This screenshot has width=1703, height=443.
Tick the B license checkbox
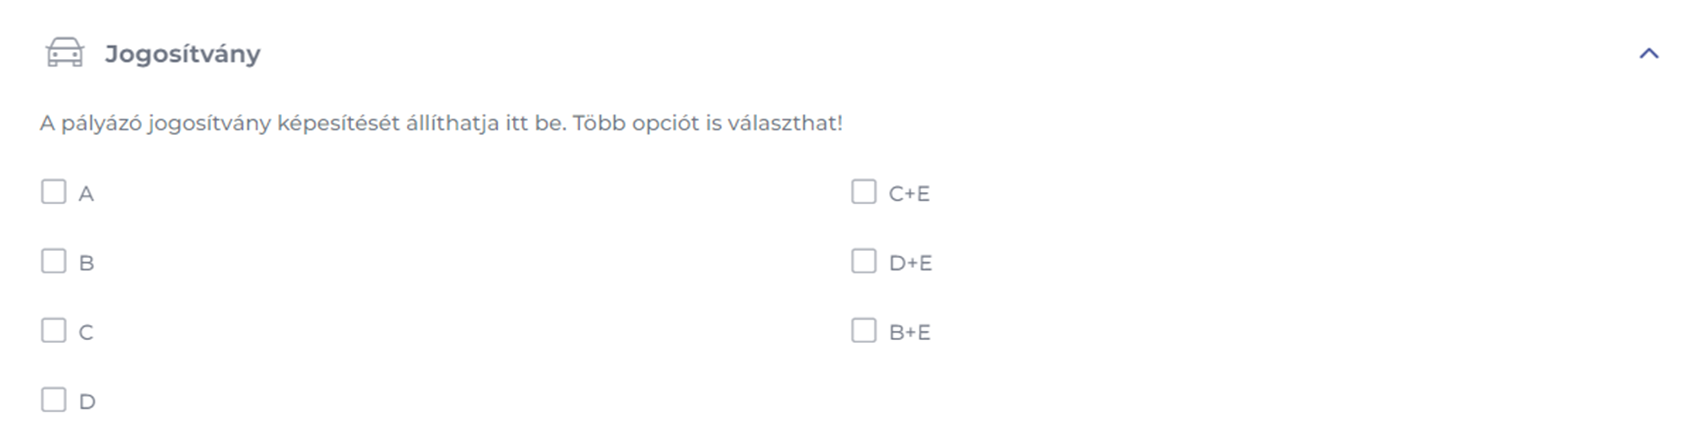[53, 261]
